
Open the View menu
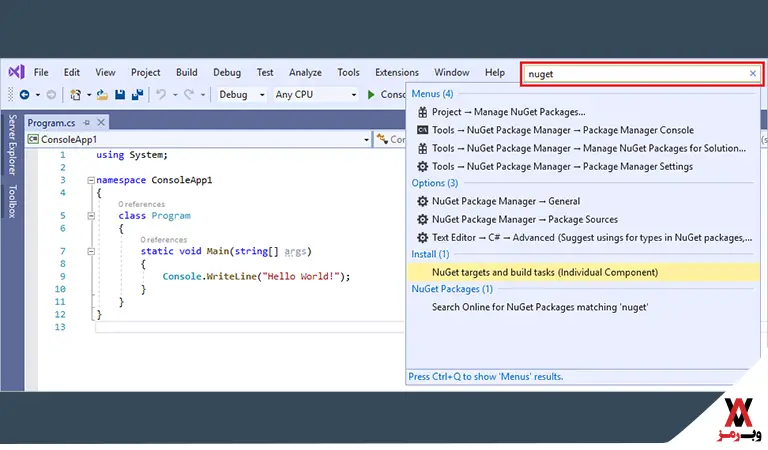click(105, 72)
